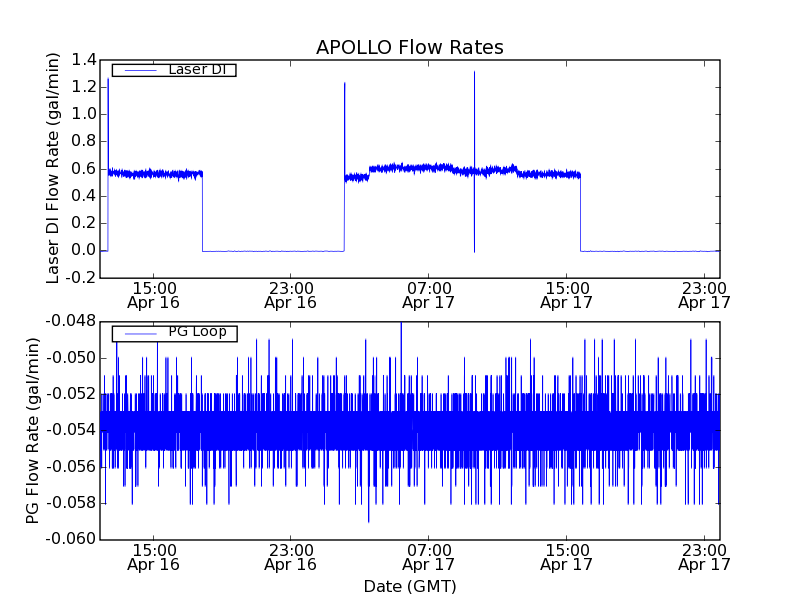Viewport: 800px width, 600px height.
Task: Click the tallest Laser DI spike on Apr 17
Action: 474,161
